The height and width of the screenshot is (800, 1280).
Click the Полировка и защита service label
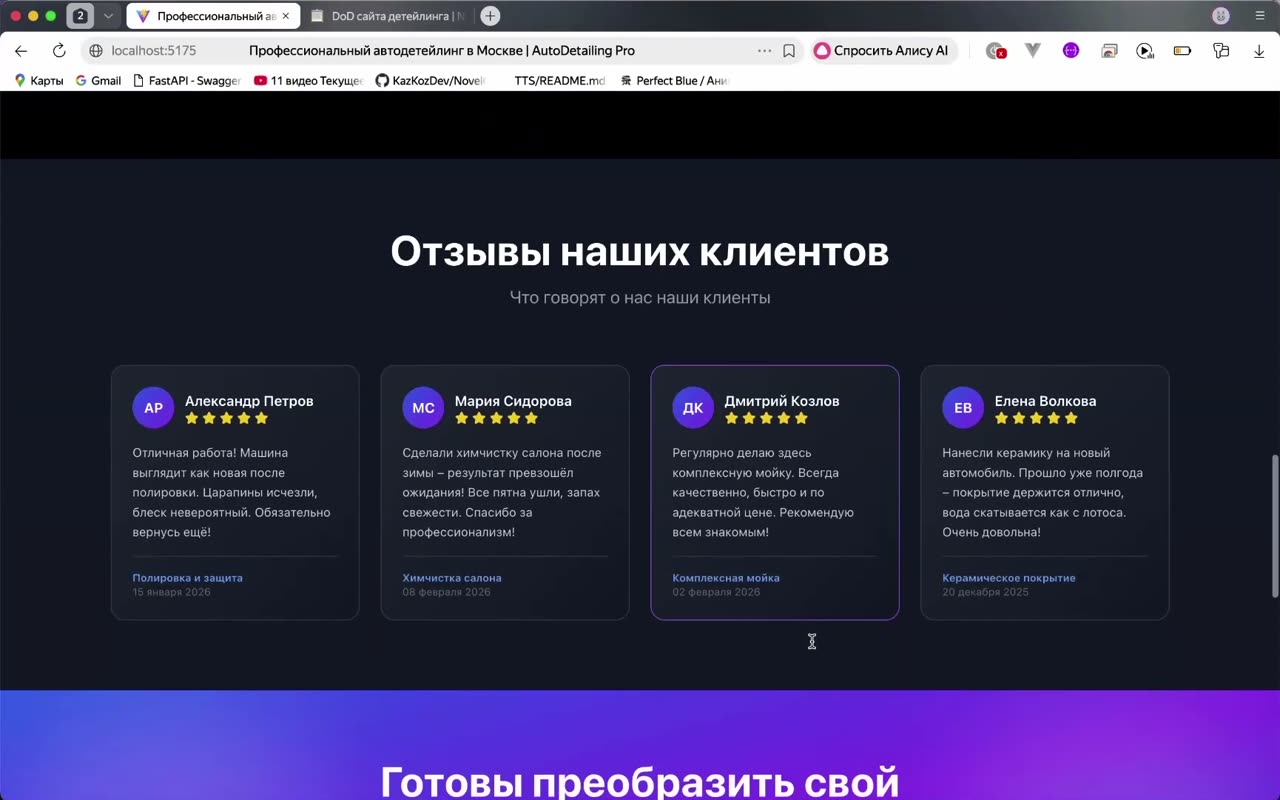point(188,578)
